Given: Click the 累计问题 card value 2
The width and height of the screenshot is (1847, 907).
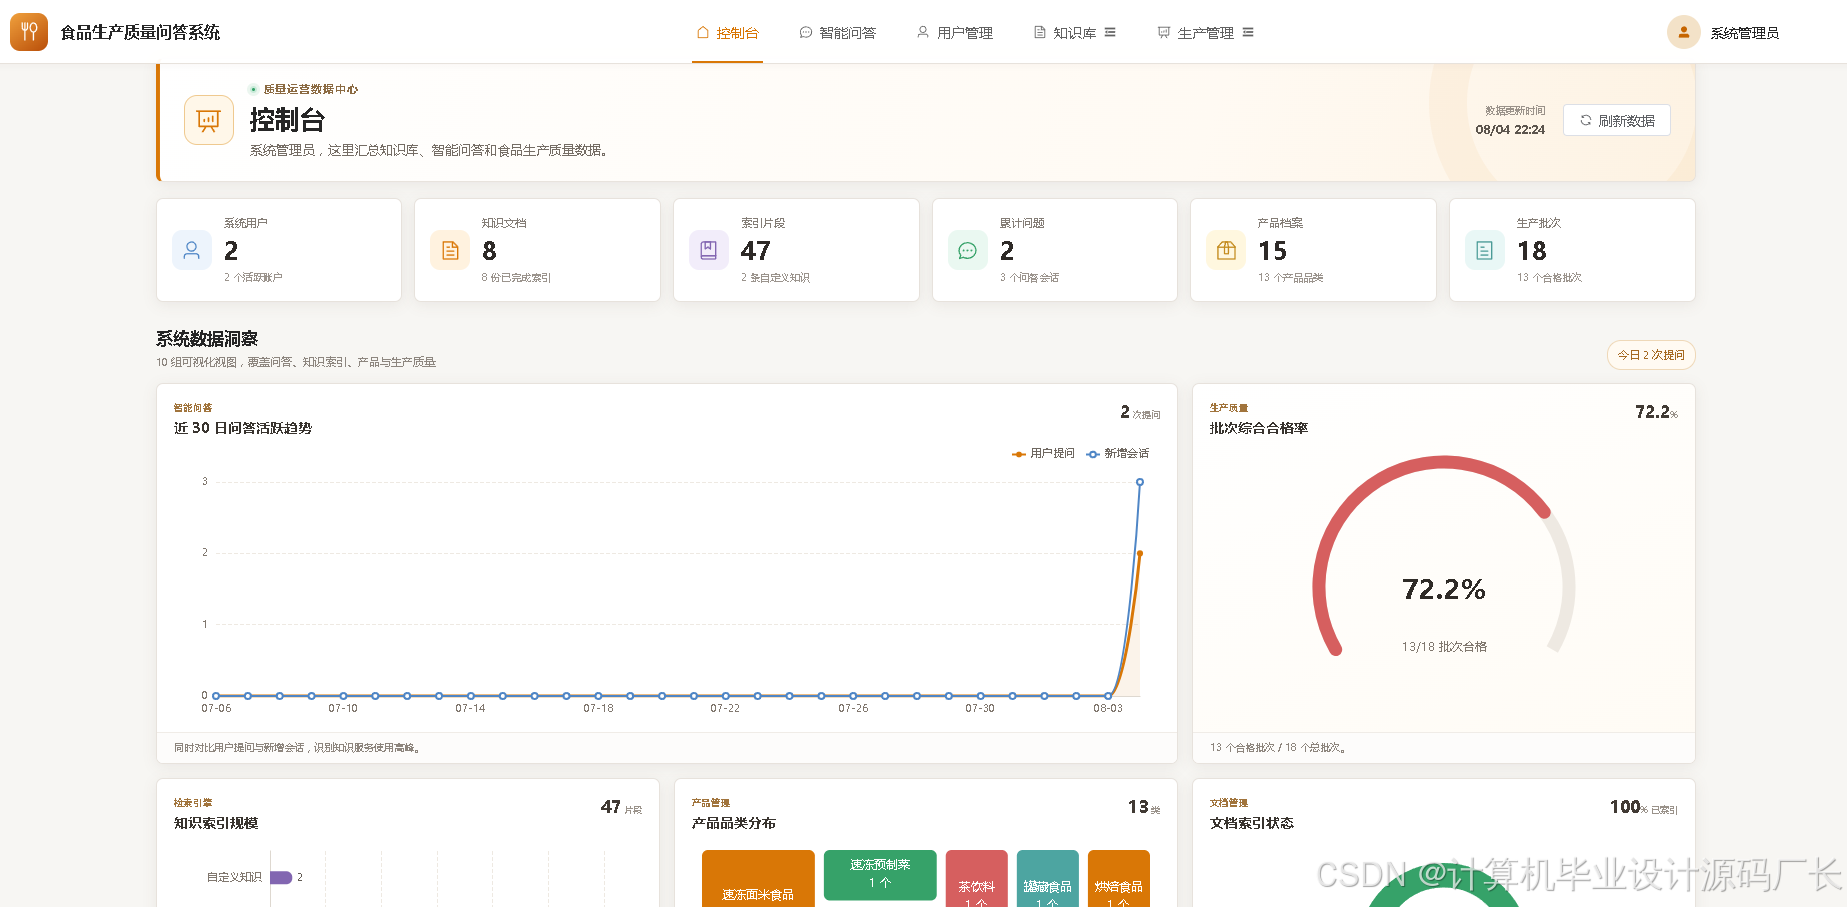Looking at the screenshot, I should (x=1007, y=250).
